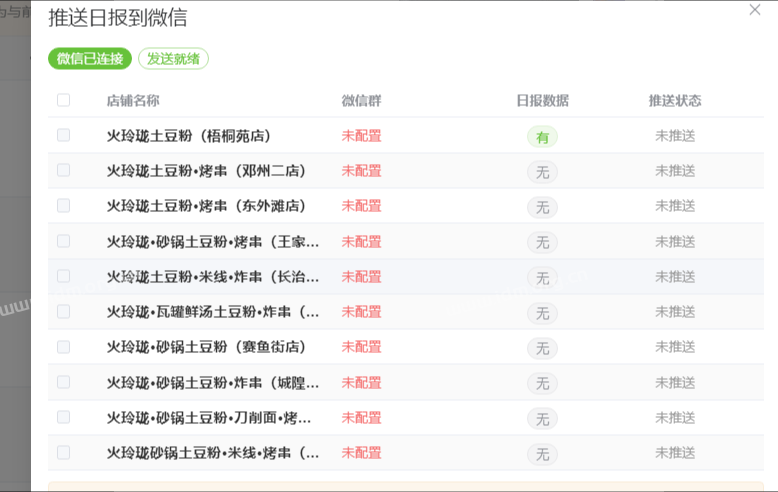
Task: Click the 无 badge for 邓州二店
Action: [x=542, y=172]
